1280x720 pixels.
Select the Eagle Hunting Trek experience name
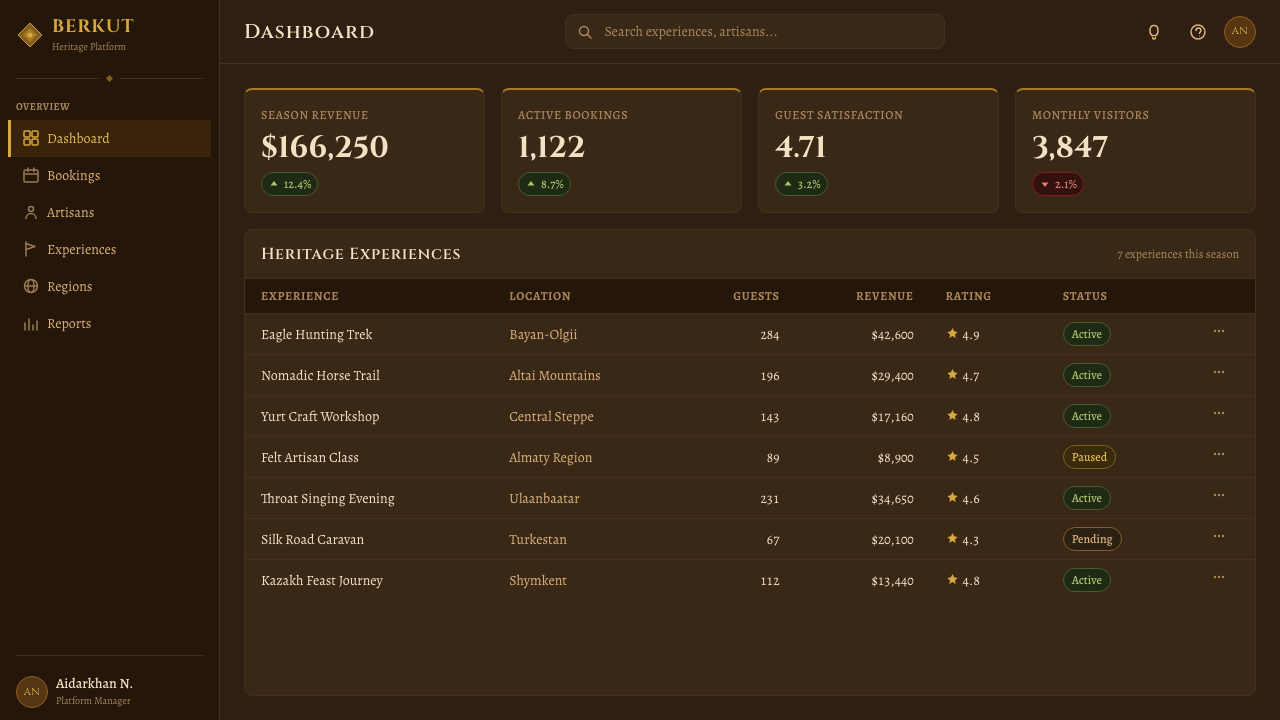316,334
